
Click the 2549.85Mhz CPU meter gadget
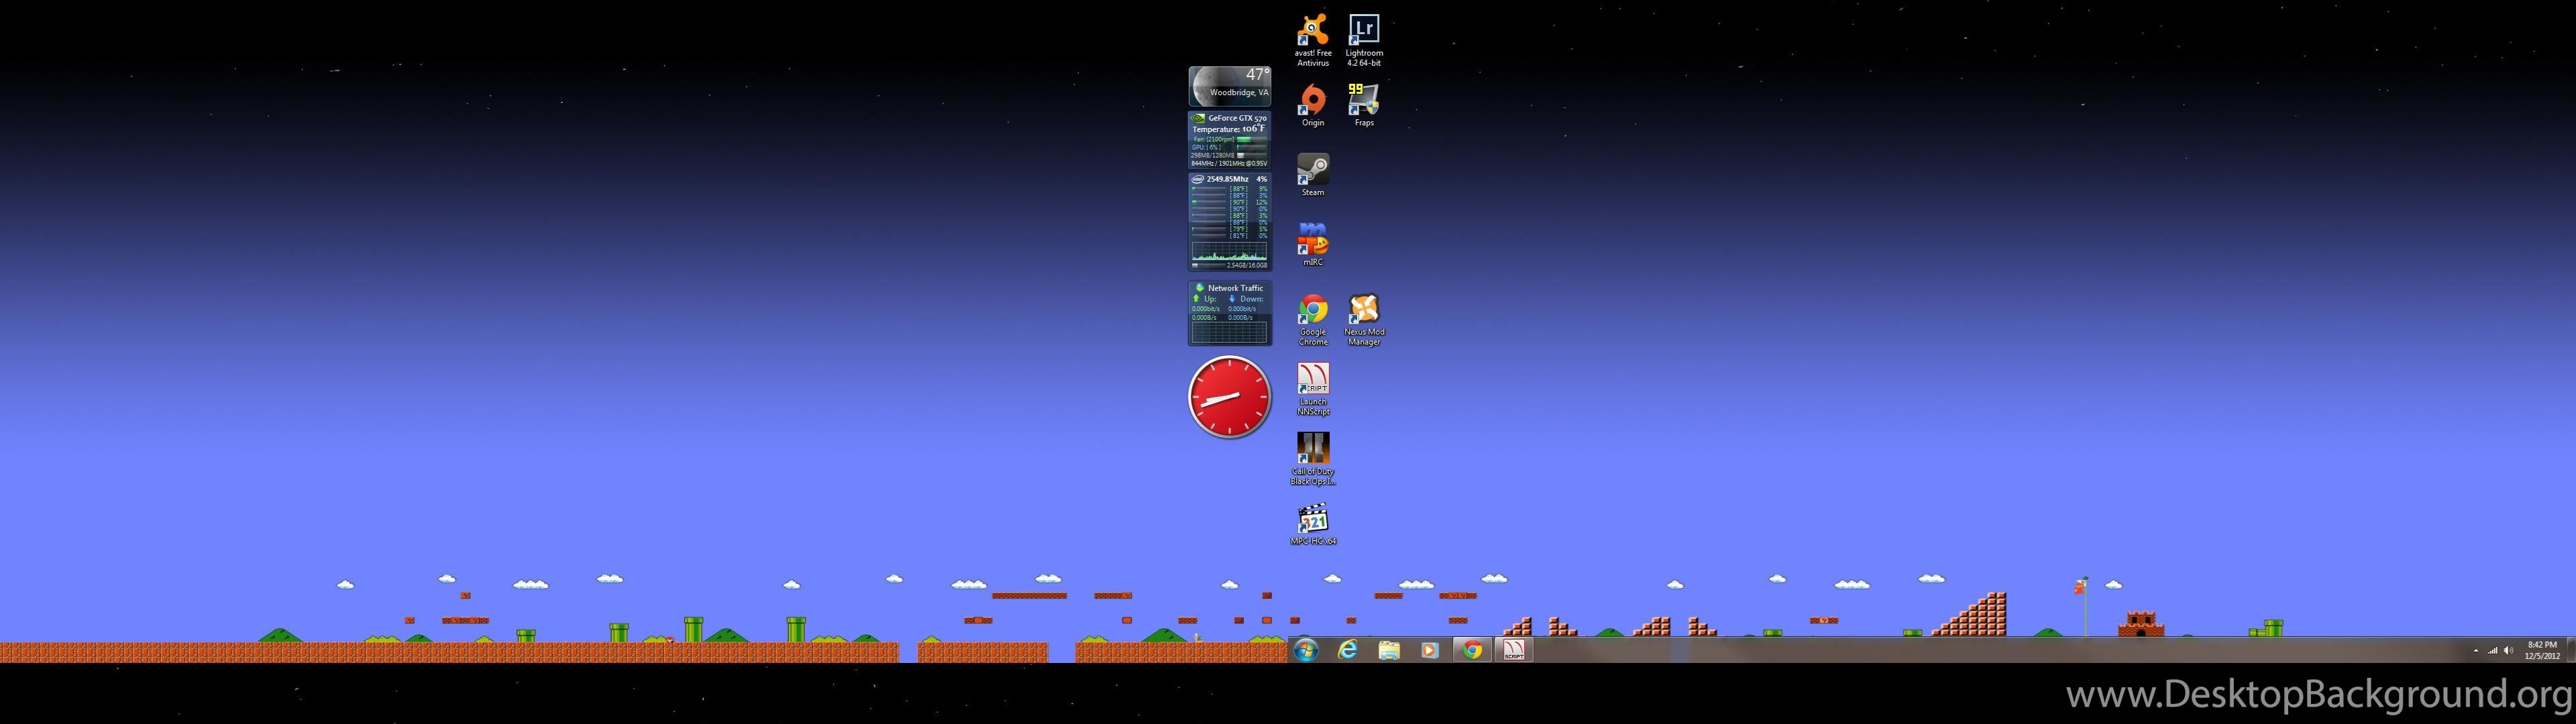(1230, 222)
